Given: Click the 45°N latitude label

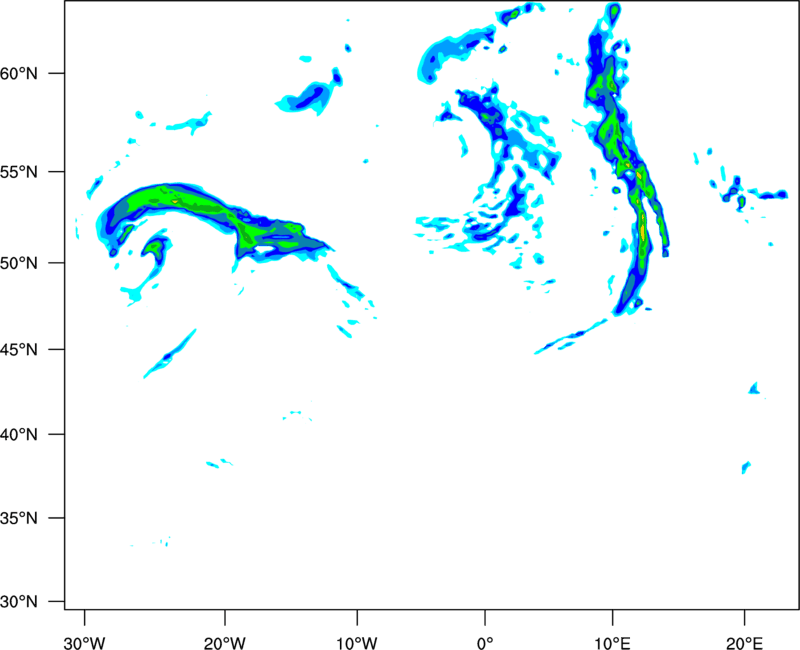Looking at the screenshot, I should coord(19,350).
